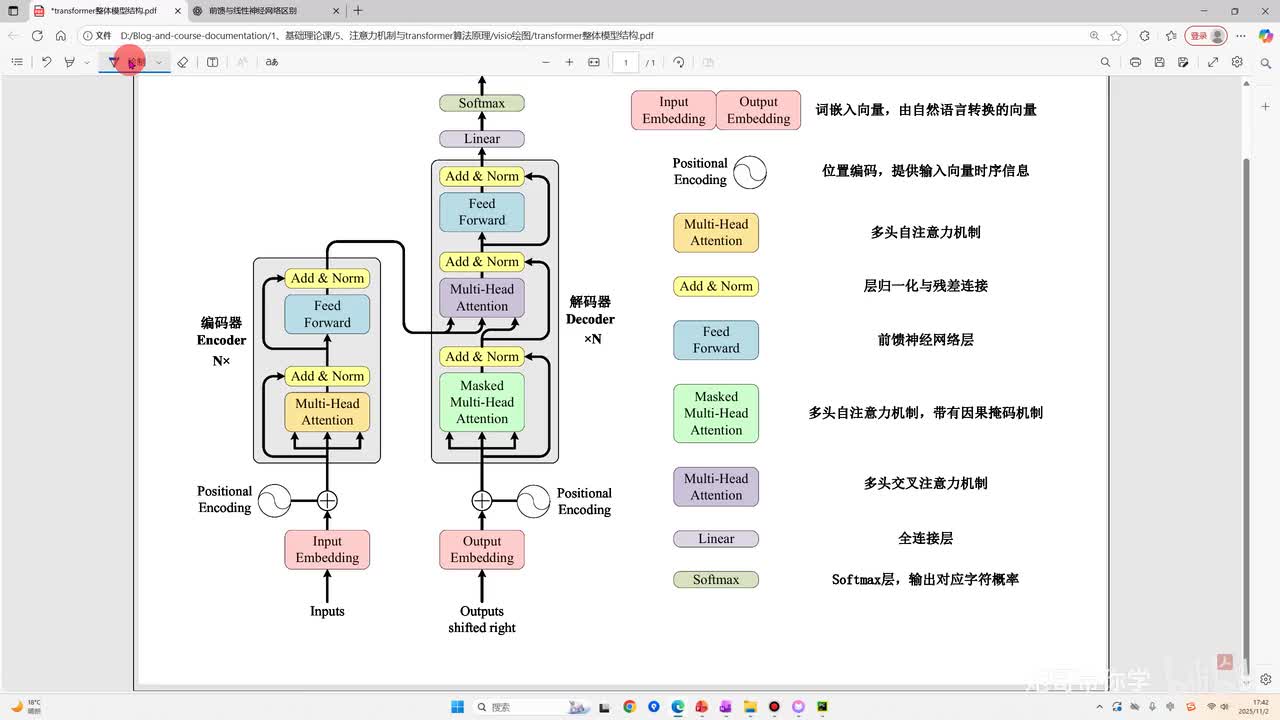Toggle the Draw (绘制) pen tool
Viewport: 1280px width, 720px height.
[127, 62]
